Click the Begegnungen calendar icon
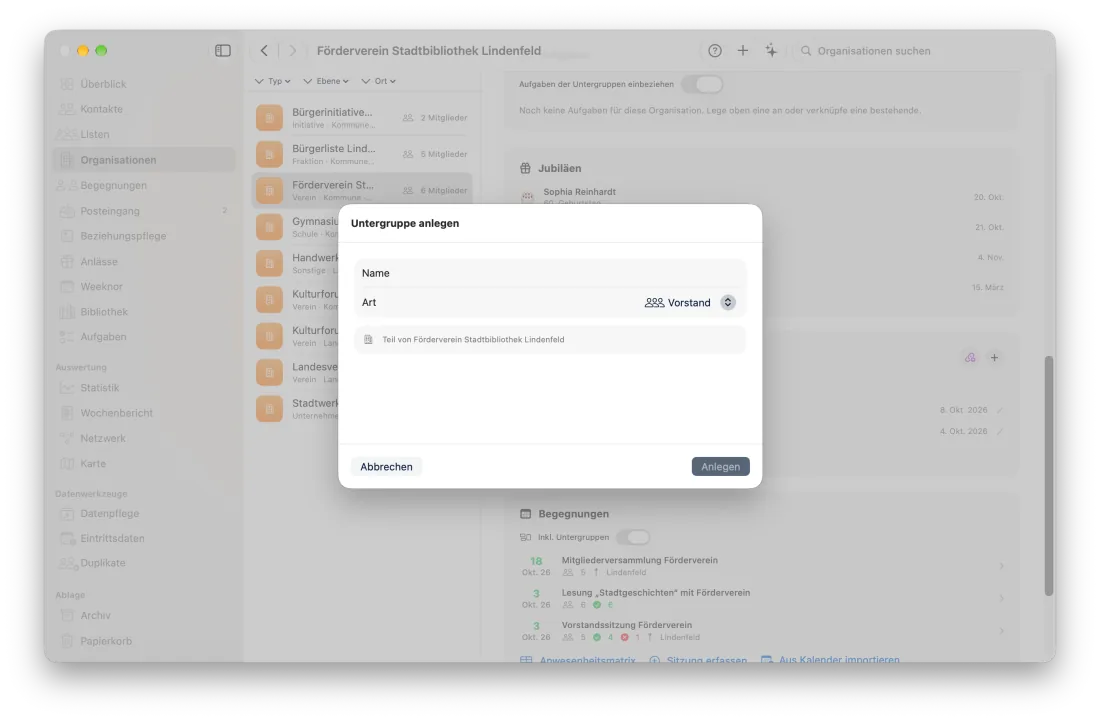This screenshot has height=721, width=1100. 525,514
